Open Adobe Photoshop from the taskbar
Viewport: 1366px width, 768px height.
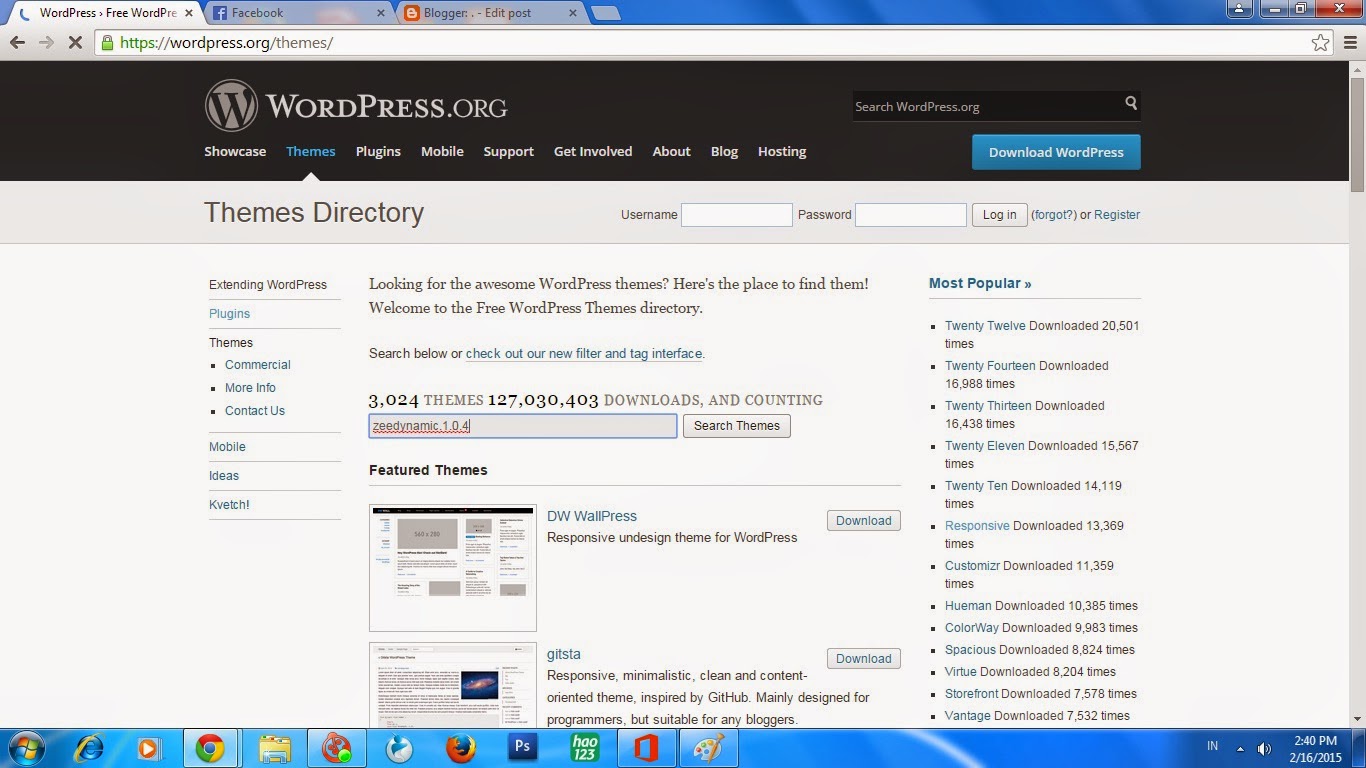pyautogui.click(x=522, y=748)
